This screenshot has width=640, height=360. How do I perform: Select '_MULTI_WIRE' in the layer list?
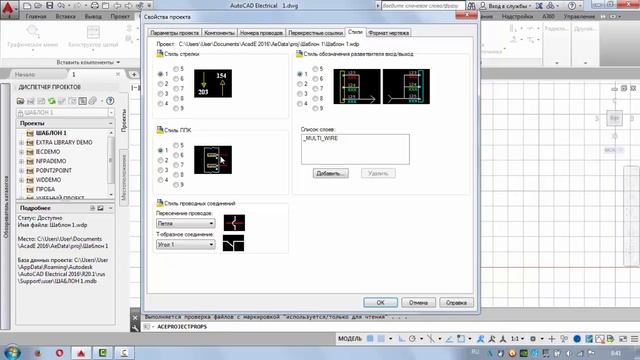click(x=321, y=138)
